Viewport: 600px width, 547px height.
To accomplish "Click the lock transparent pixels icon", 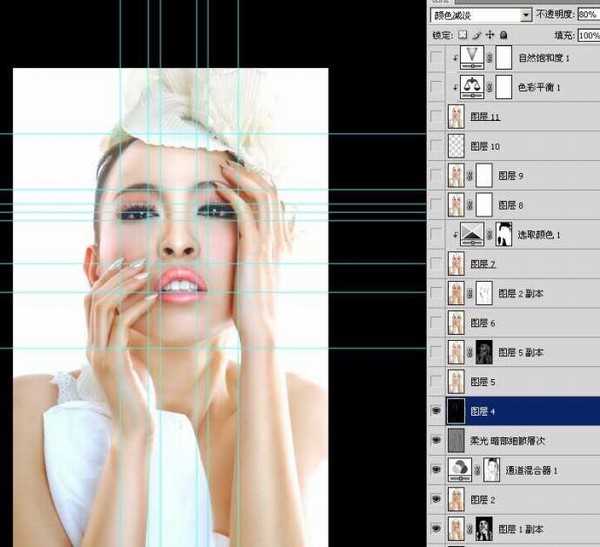I will tap(463, 35).
